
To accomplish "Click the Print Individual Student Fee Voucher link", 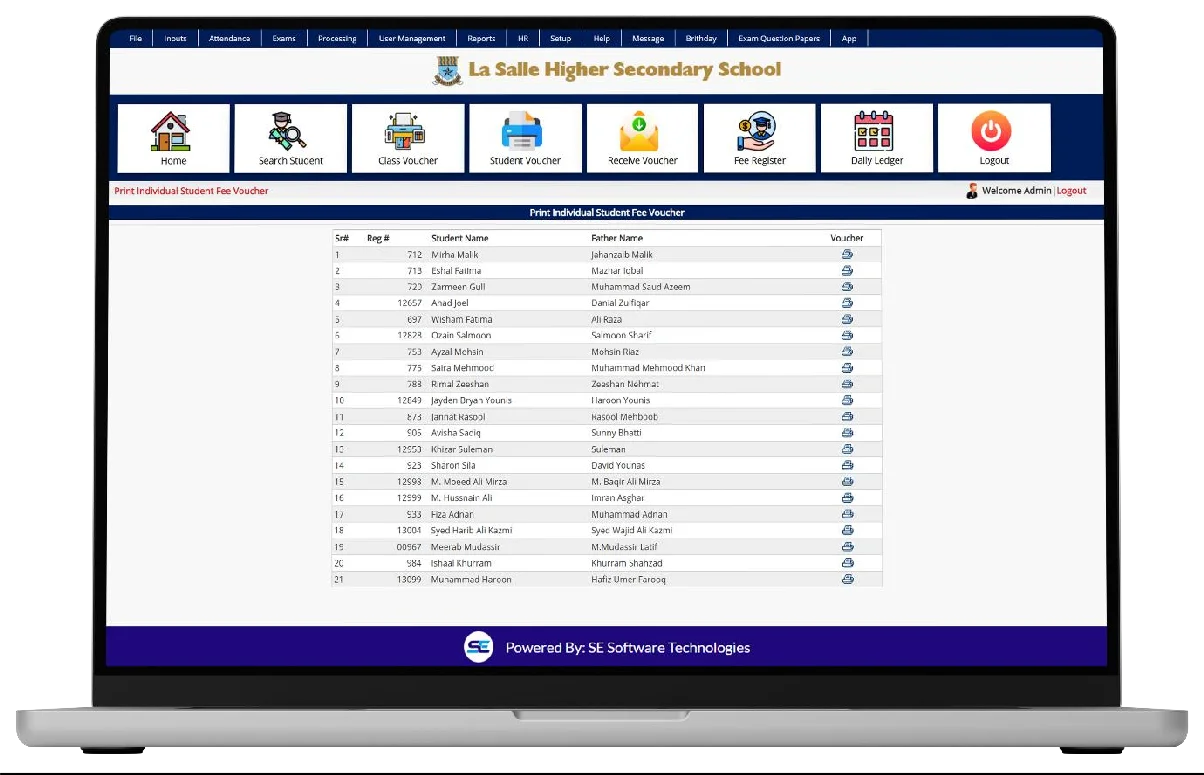I will (191, 191).
